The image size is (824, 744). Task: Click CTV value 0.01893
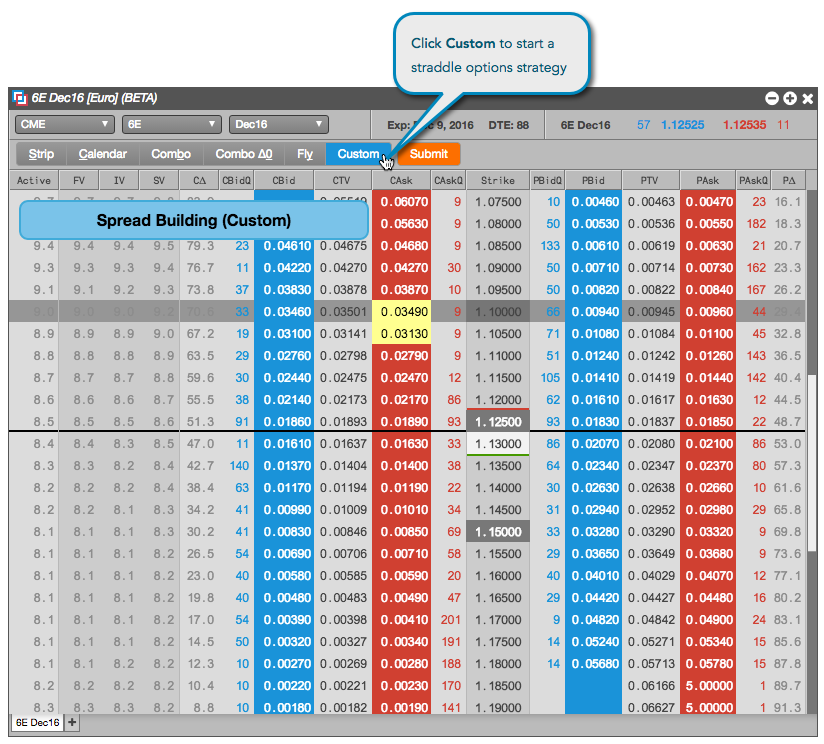(x=343, y=421)
